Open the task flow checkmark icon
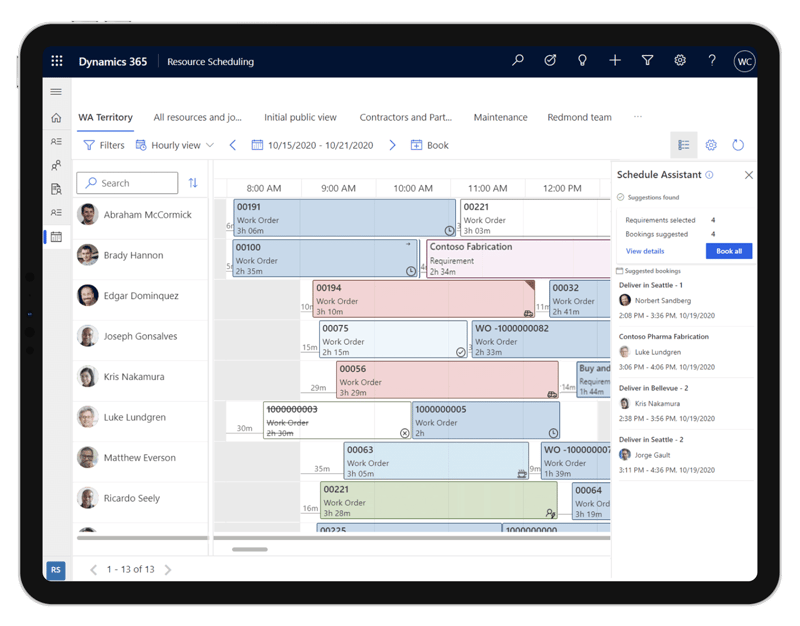800x626 pixels. pyautogui.click(x=550, y=61)
